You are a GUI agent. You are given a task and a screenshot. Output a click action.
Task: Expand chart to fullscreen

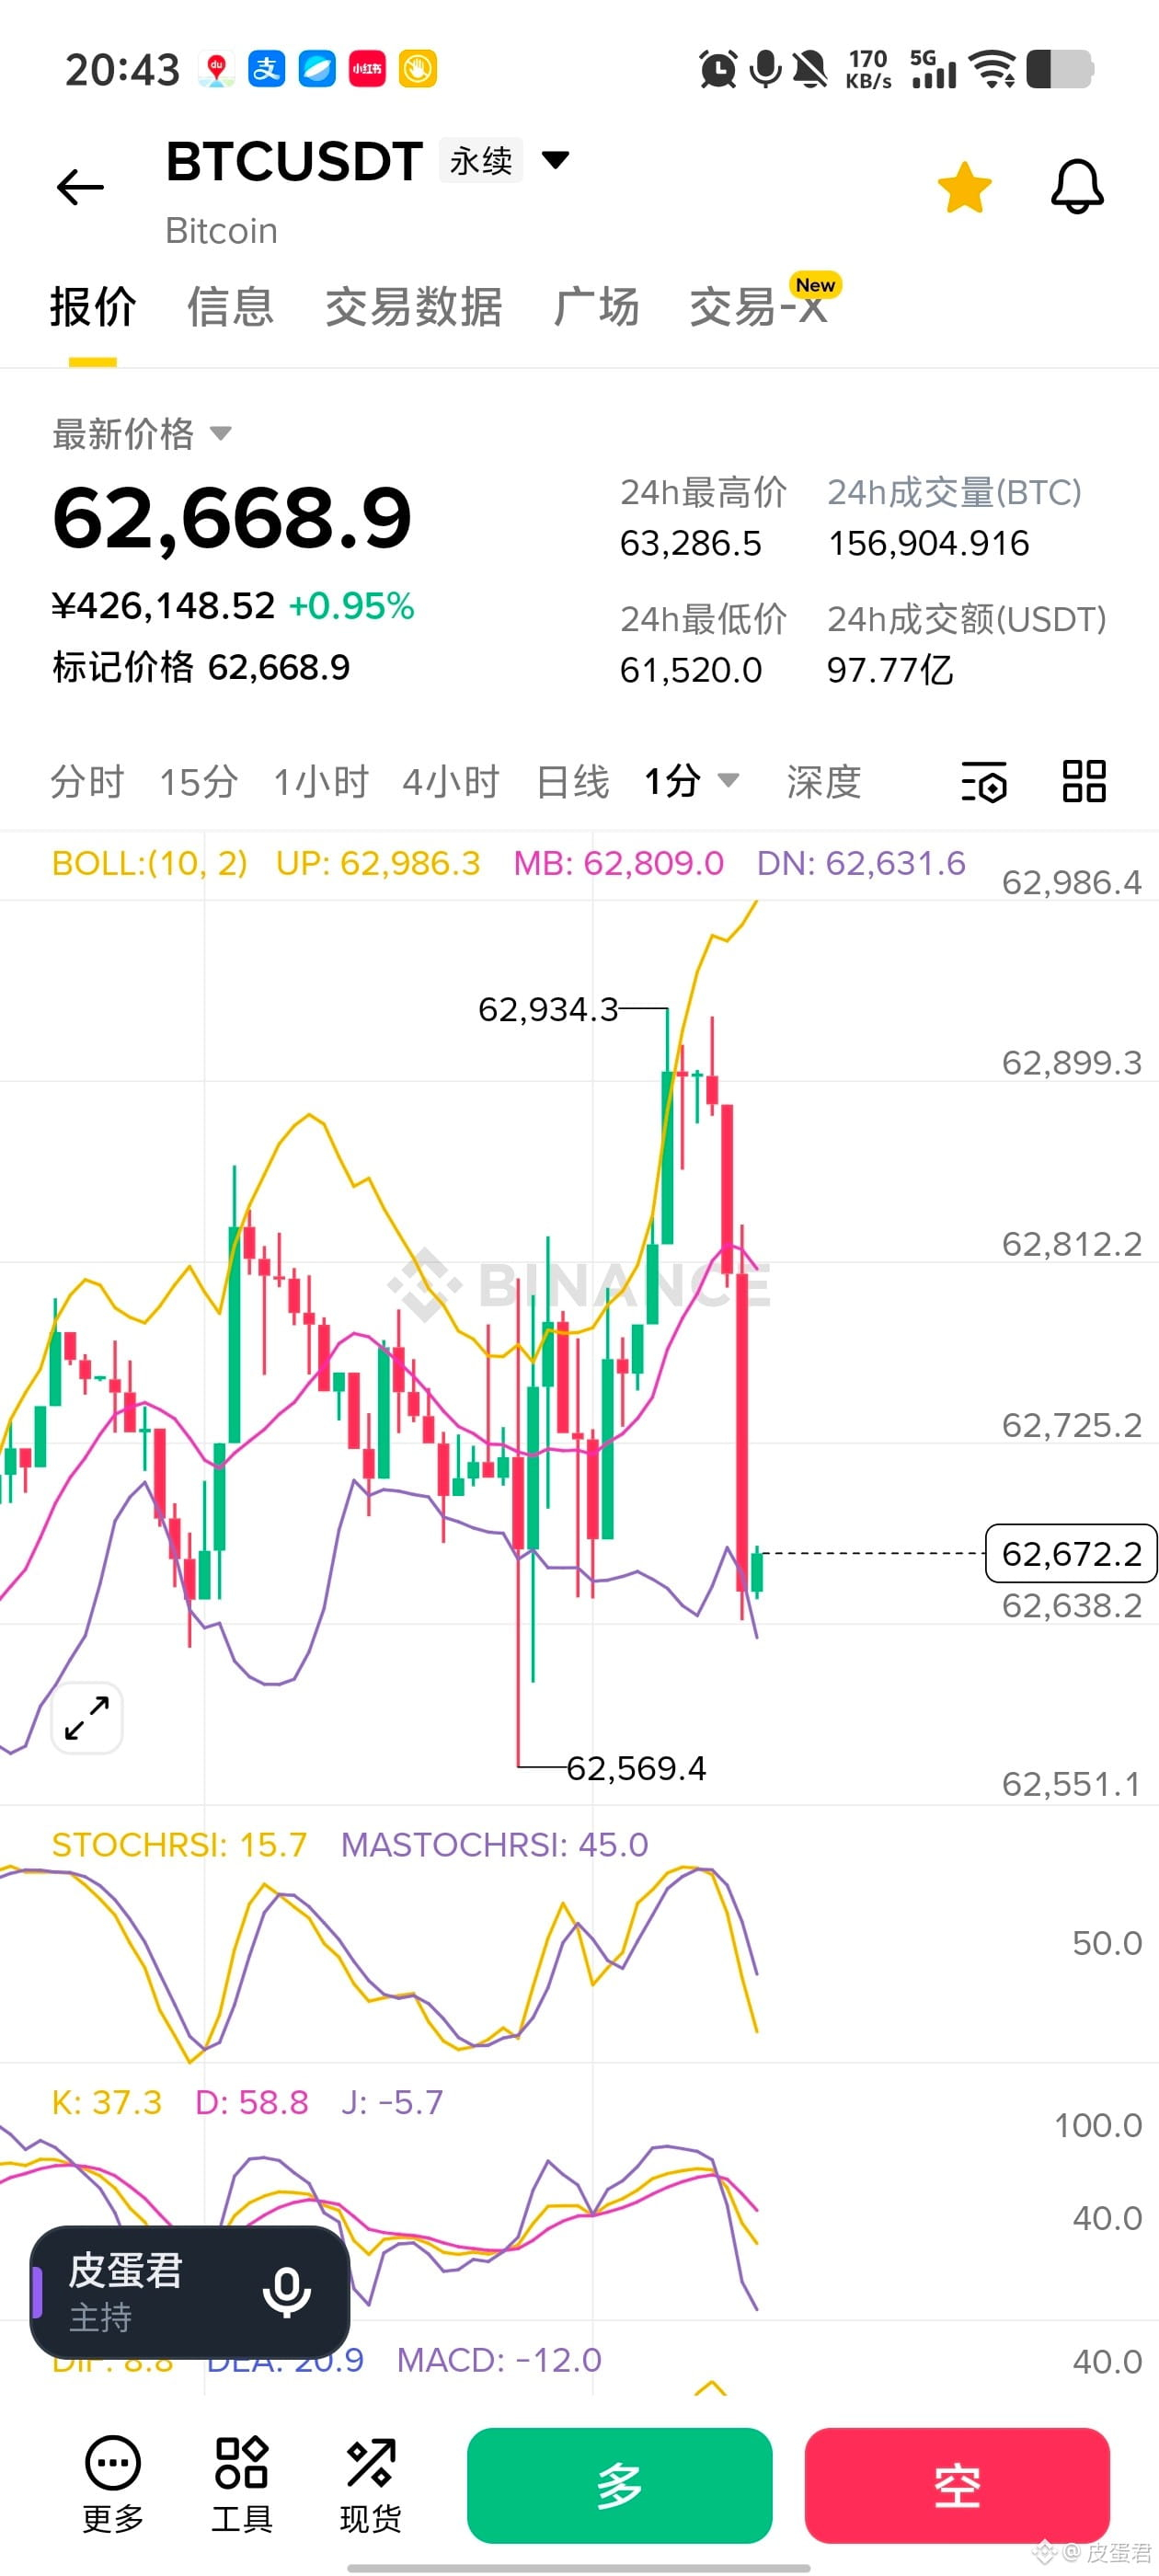[87, 1718]
